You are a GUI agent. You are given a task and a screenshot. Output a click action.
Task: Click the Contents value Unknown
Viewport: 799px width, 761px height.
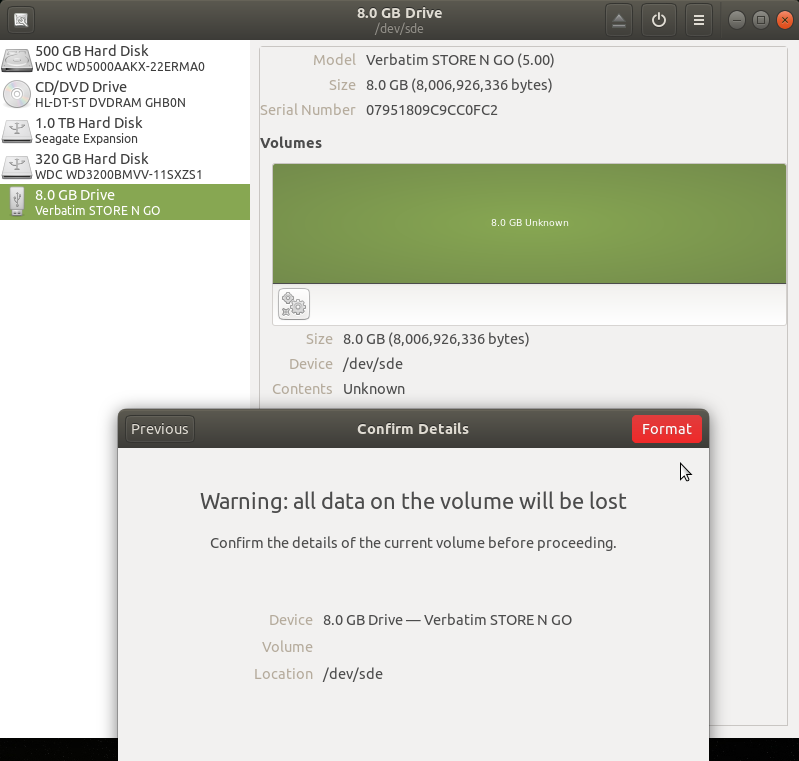(374, 389)
